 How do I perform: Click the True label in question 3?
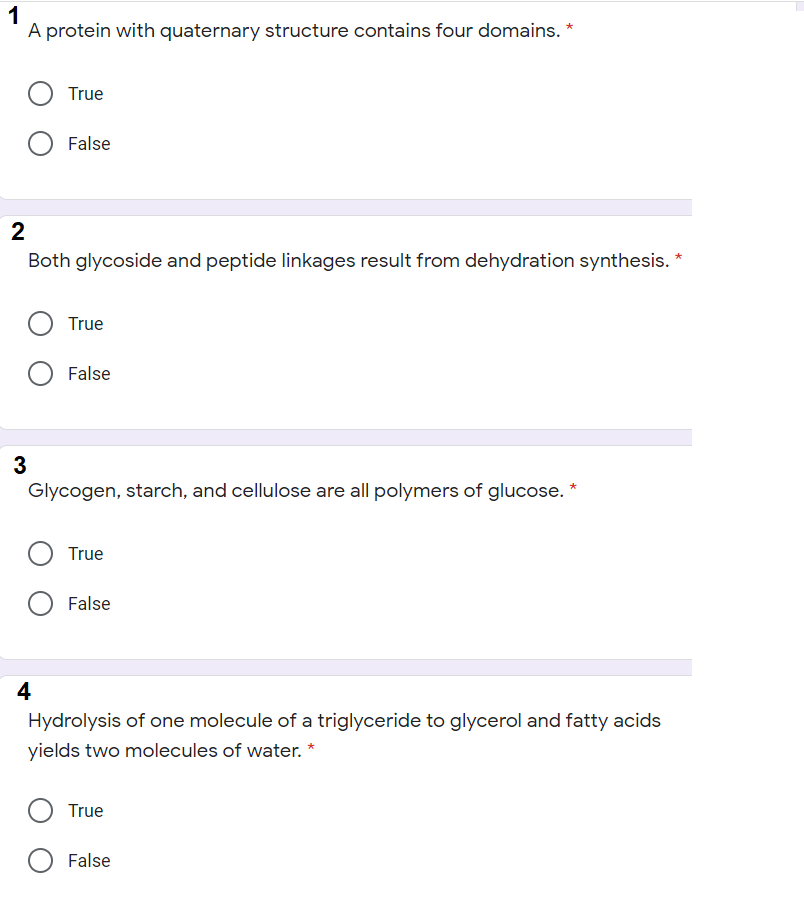coord(86,553)
